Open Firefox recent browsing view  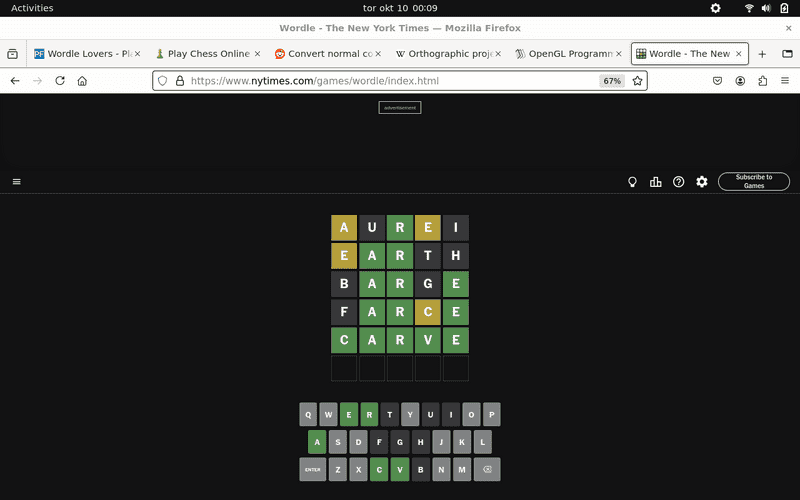coord(12,54)
